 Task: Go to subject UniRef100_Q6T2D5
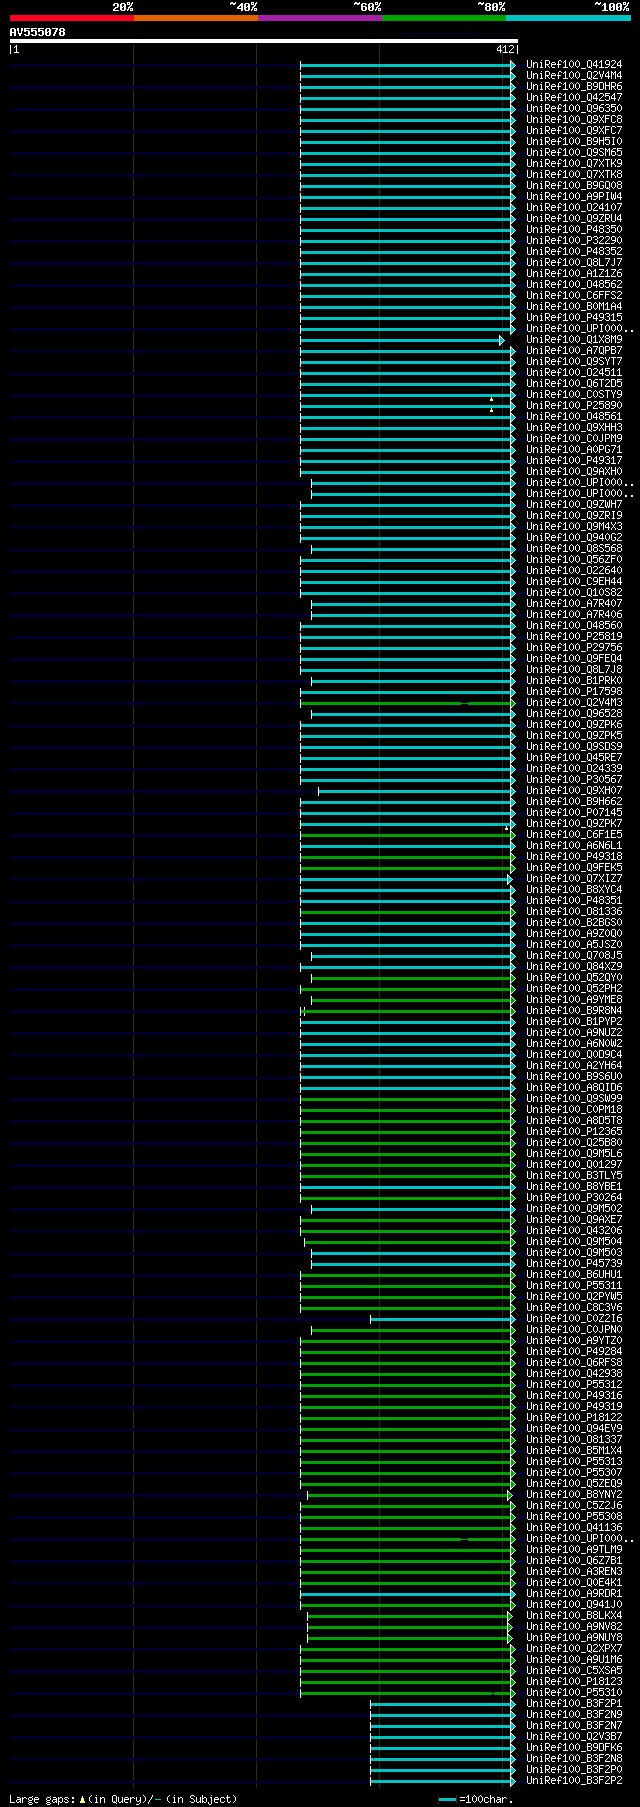click(574, 384)
